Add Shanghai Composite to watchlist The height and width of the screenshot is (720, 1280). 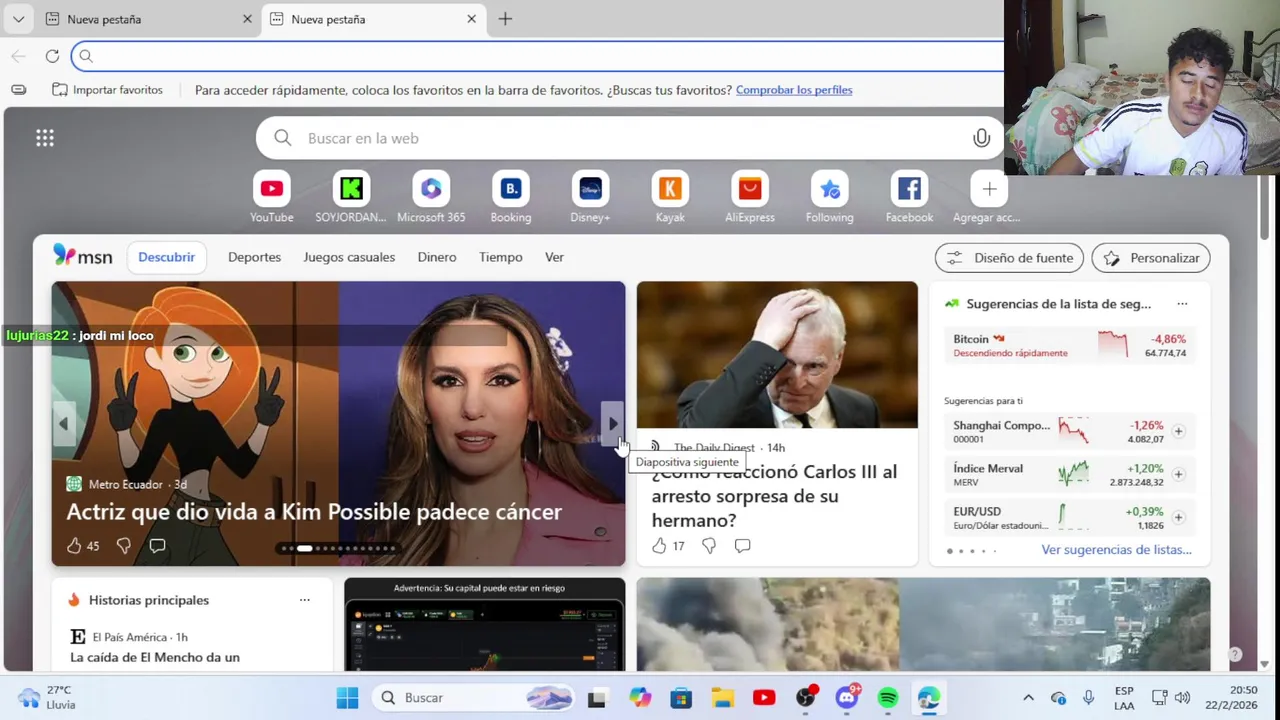(1178, 431)
